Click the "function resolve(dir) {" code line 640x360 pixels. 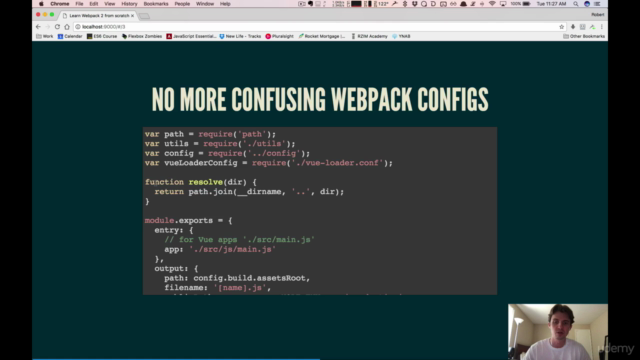pos(200,182)
